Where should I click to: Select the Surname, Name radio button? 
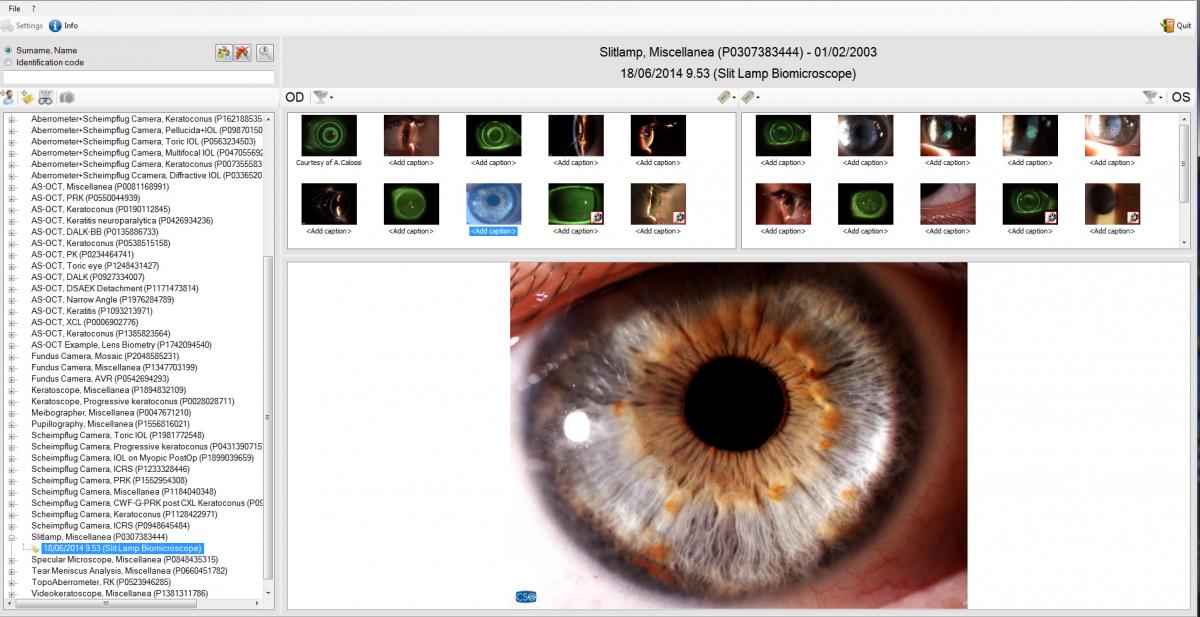click(x=9, y=50)
